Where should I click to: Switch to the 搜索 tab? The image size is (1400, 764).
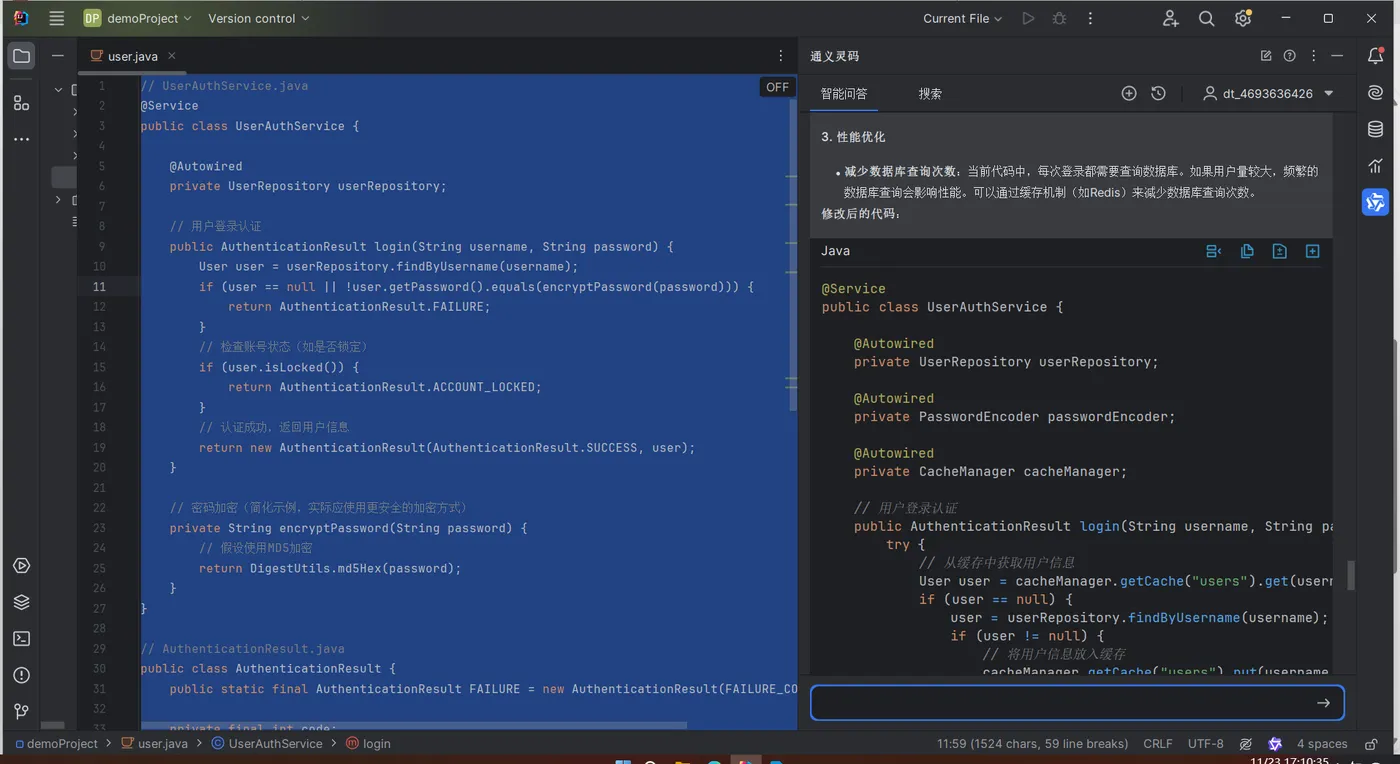[930, 94]
